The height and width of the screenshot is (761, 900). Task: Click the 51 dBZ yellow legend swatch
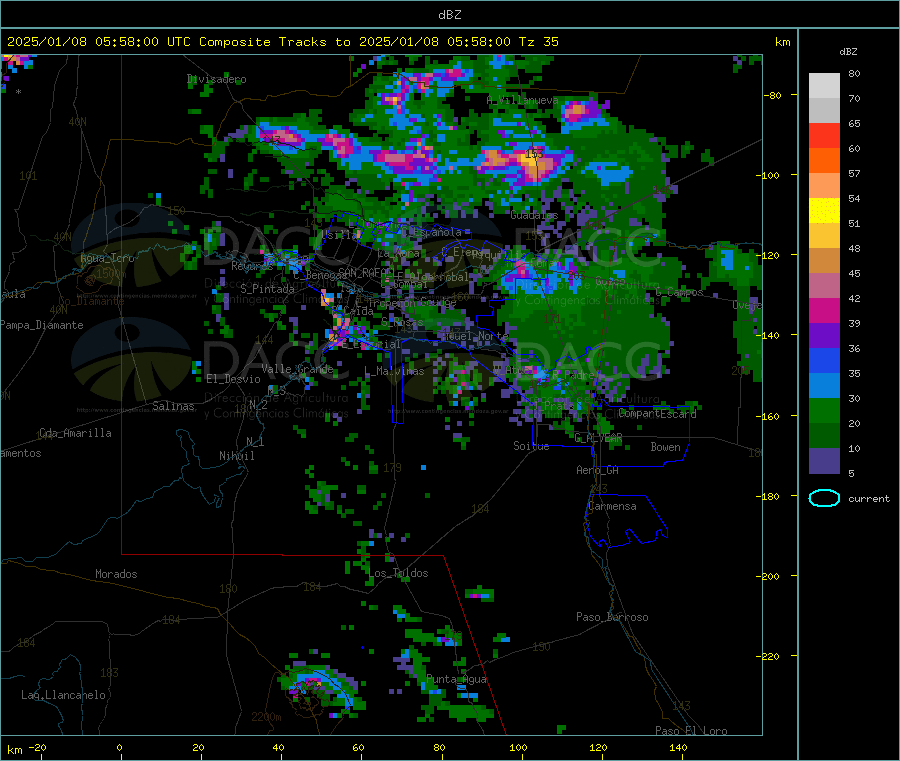point(824,211)
